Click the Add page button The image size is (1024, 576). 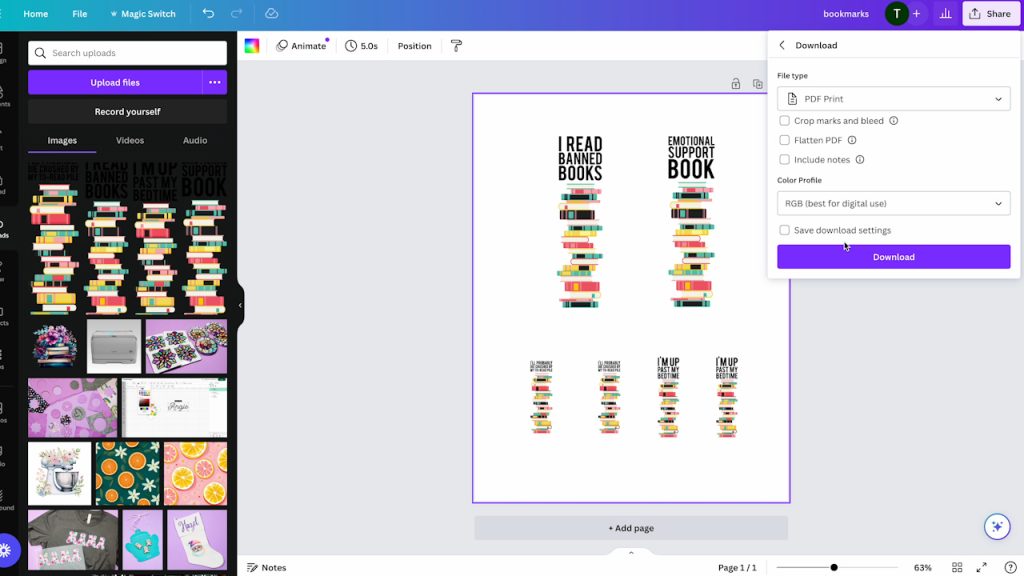pos(631,528)
